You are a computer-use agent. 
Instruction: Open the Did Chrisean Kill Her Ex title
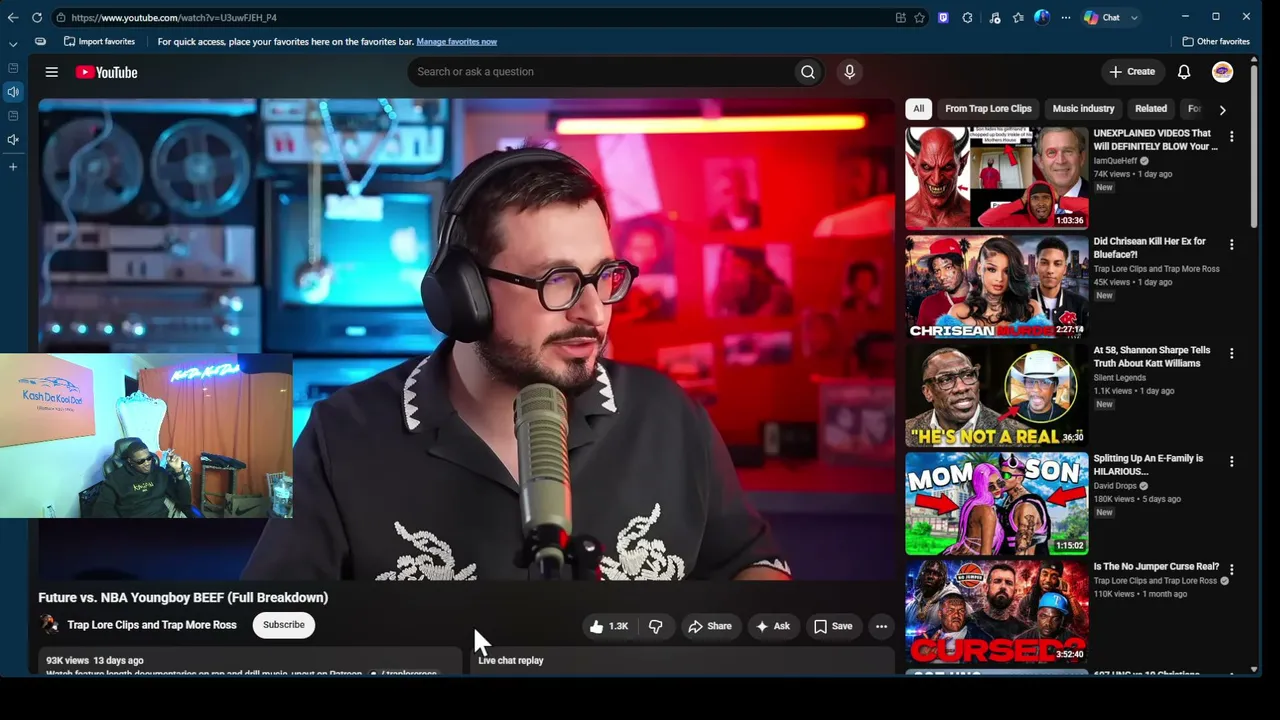[1149, 248]
